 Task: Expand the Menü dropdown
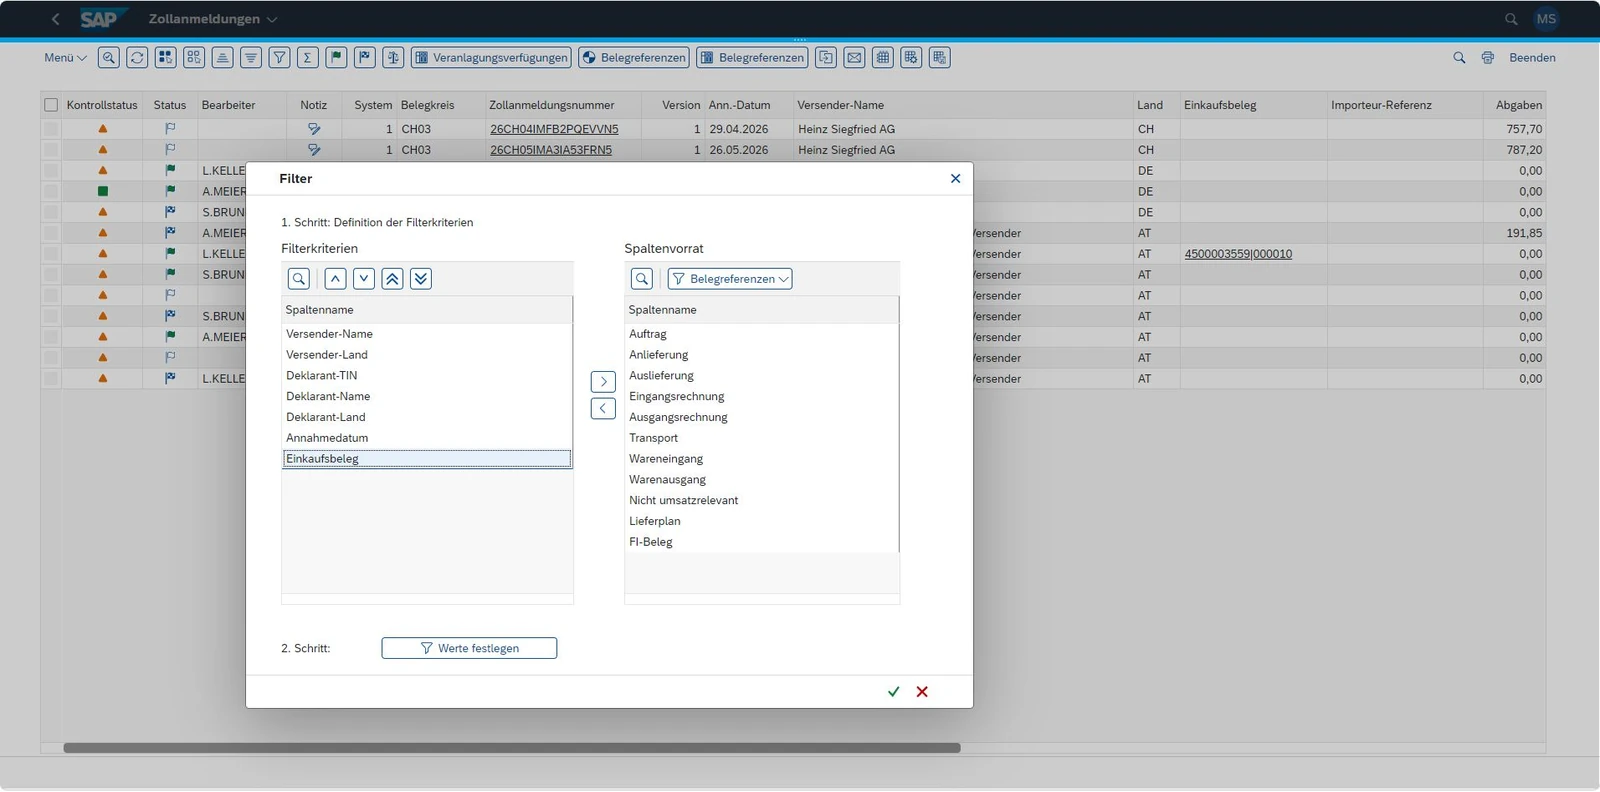click(x=65, y=58)
